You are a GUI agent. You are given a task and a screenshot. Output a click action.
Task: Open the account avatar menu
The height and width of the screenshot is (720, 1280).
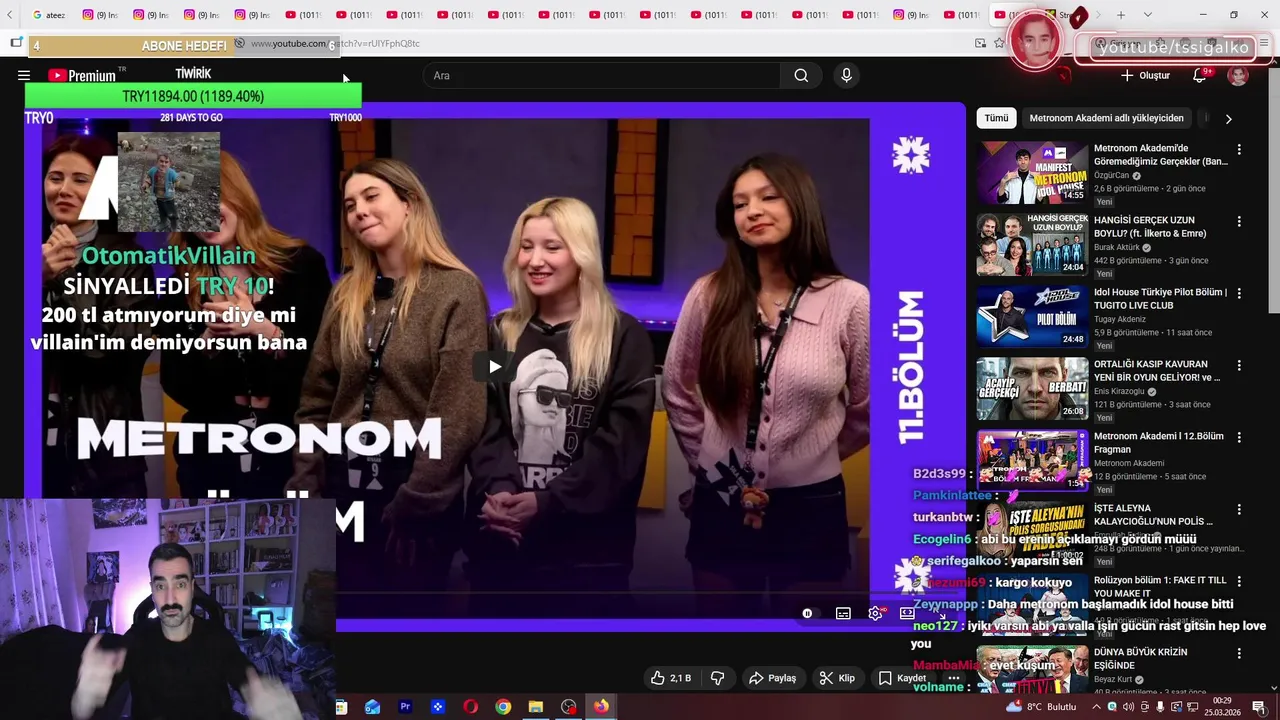click(1238, 76)
